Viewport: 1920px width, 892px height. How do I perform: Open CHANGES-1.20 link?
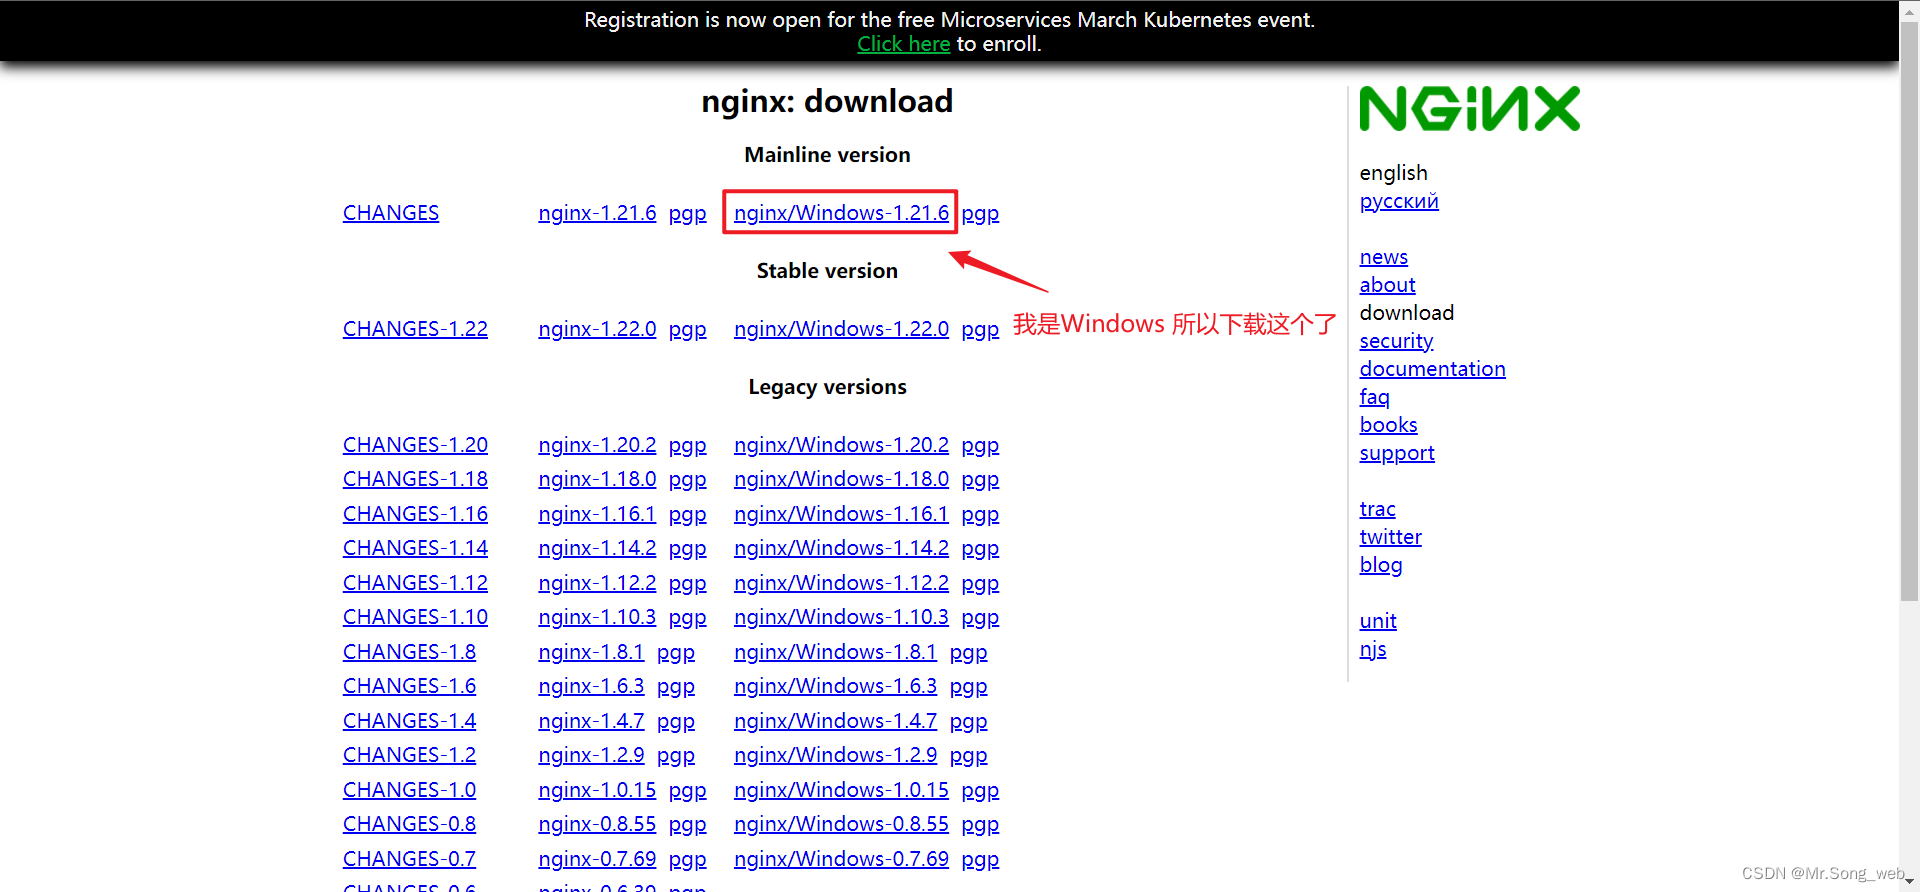415,445
